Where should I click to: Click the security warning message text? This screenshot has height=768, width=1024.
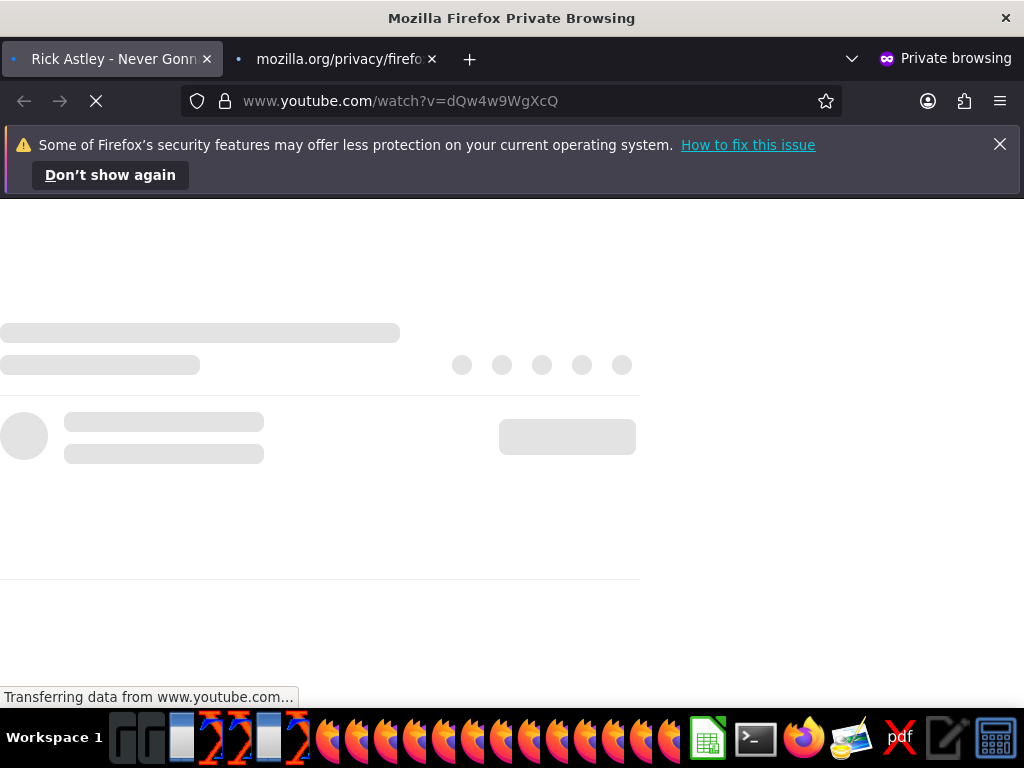pos(355,145)
